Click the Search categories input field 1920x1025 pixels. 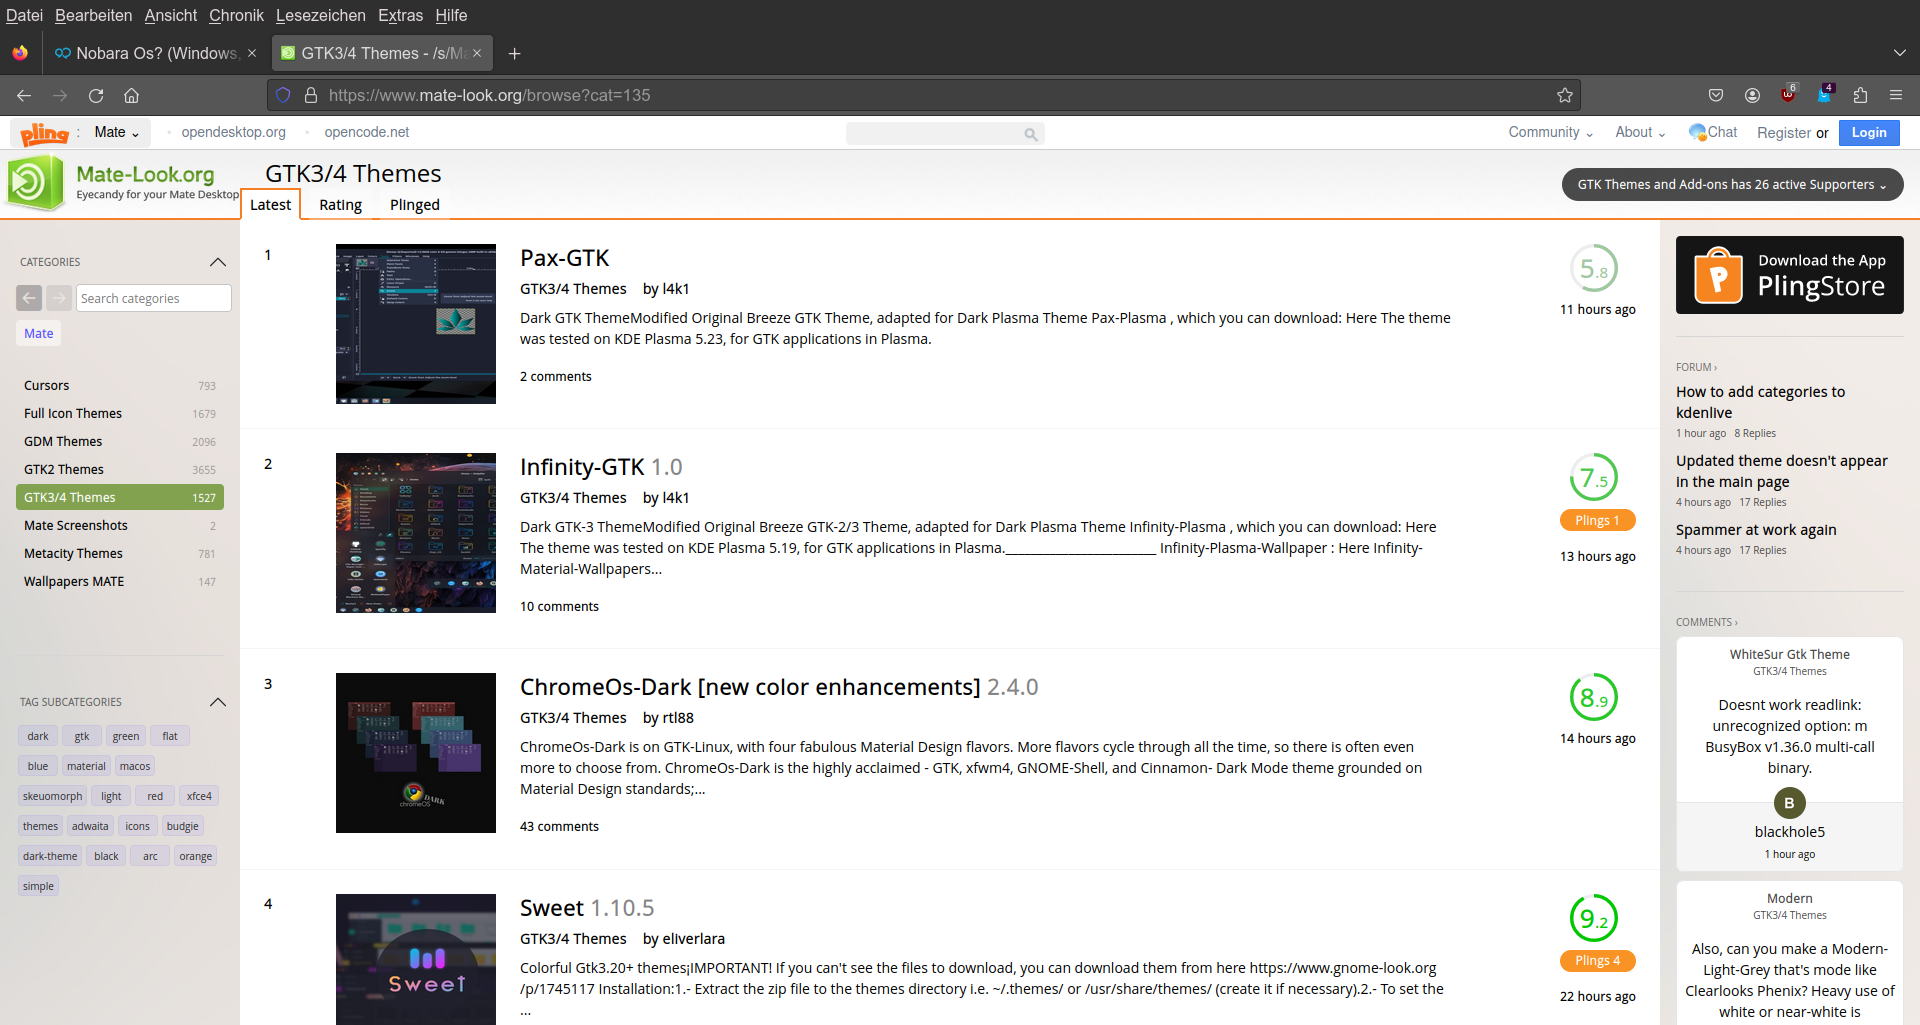click(x=153, y=298)
